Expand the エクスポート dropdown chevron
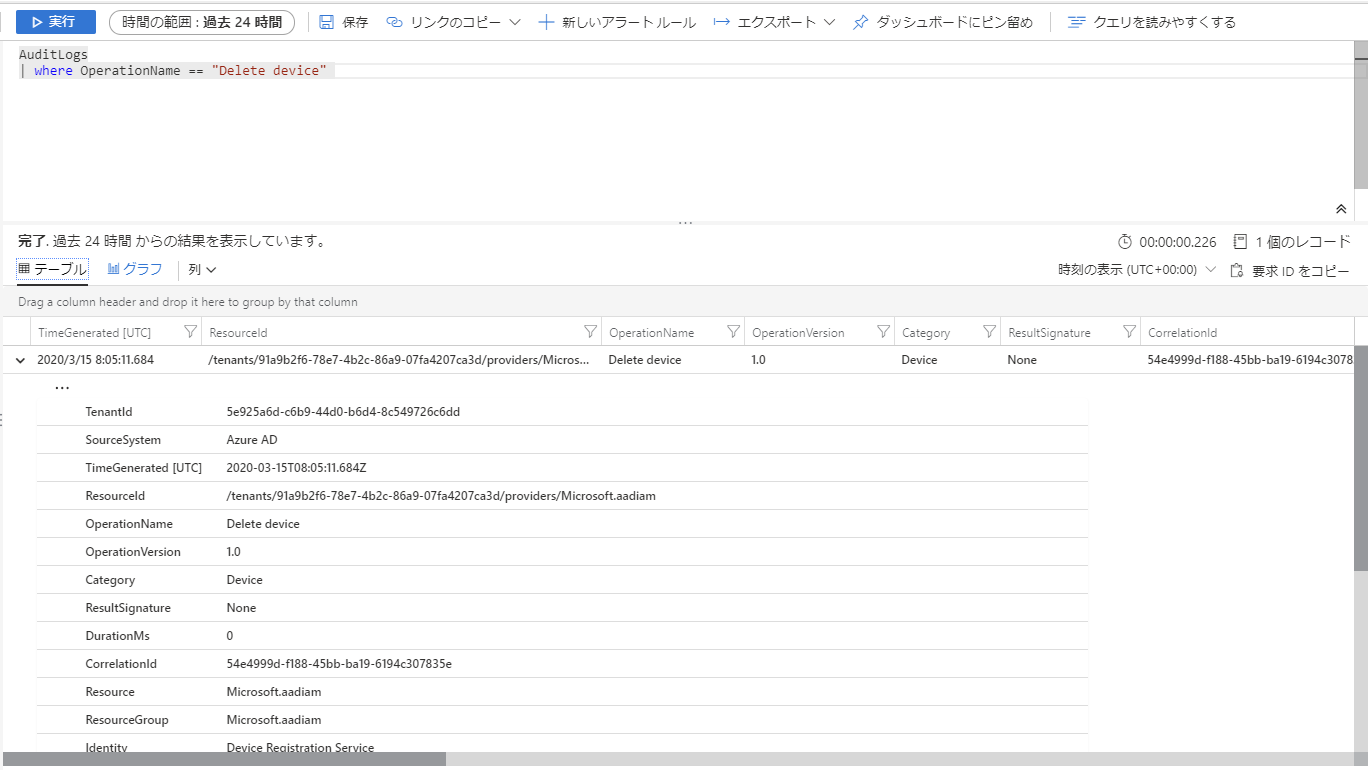Screen dimensions: 1368x770 coord(829,22)
